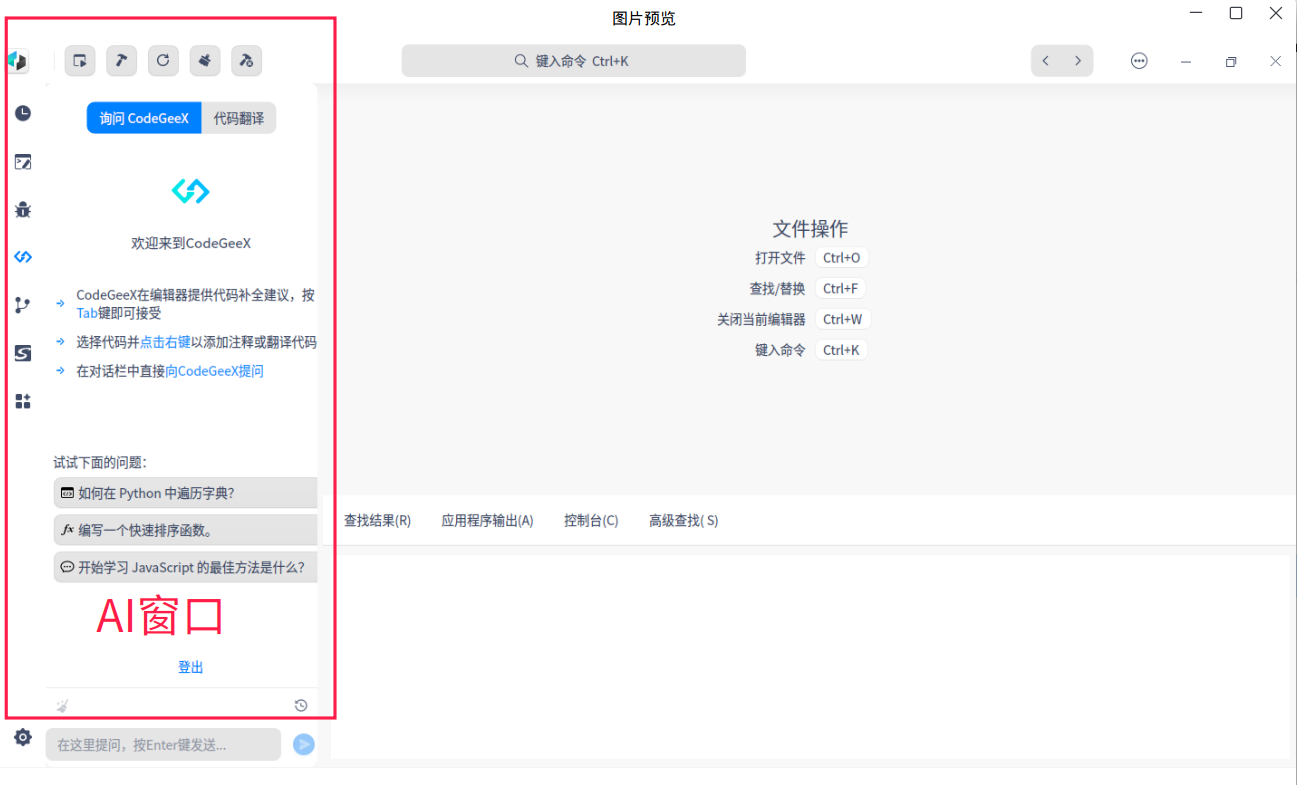Click the 试试下面的问题 label

100,462
